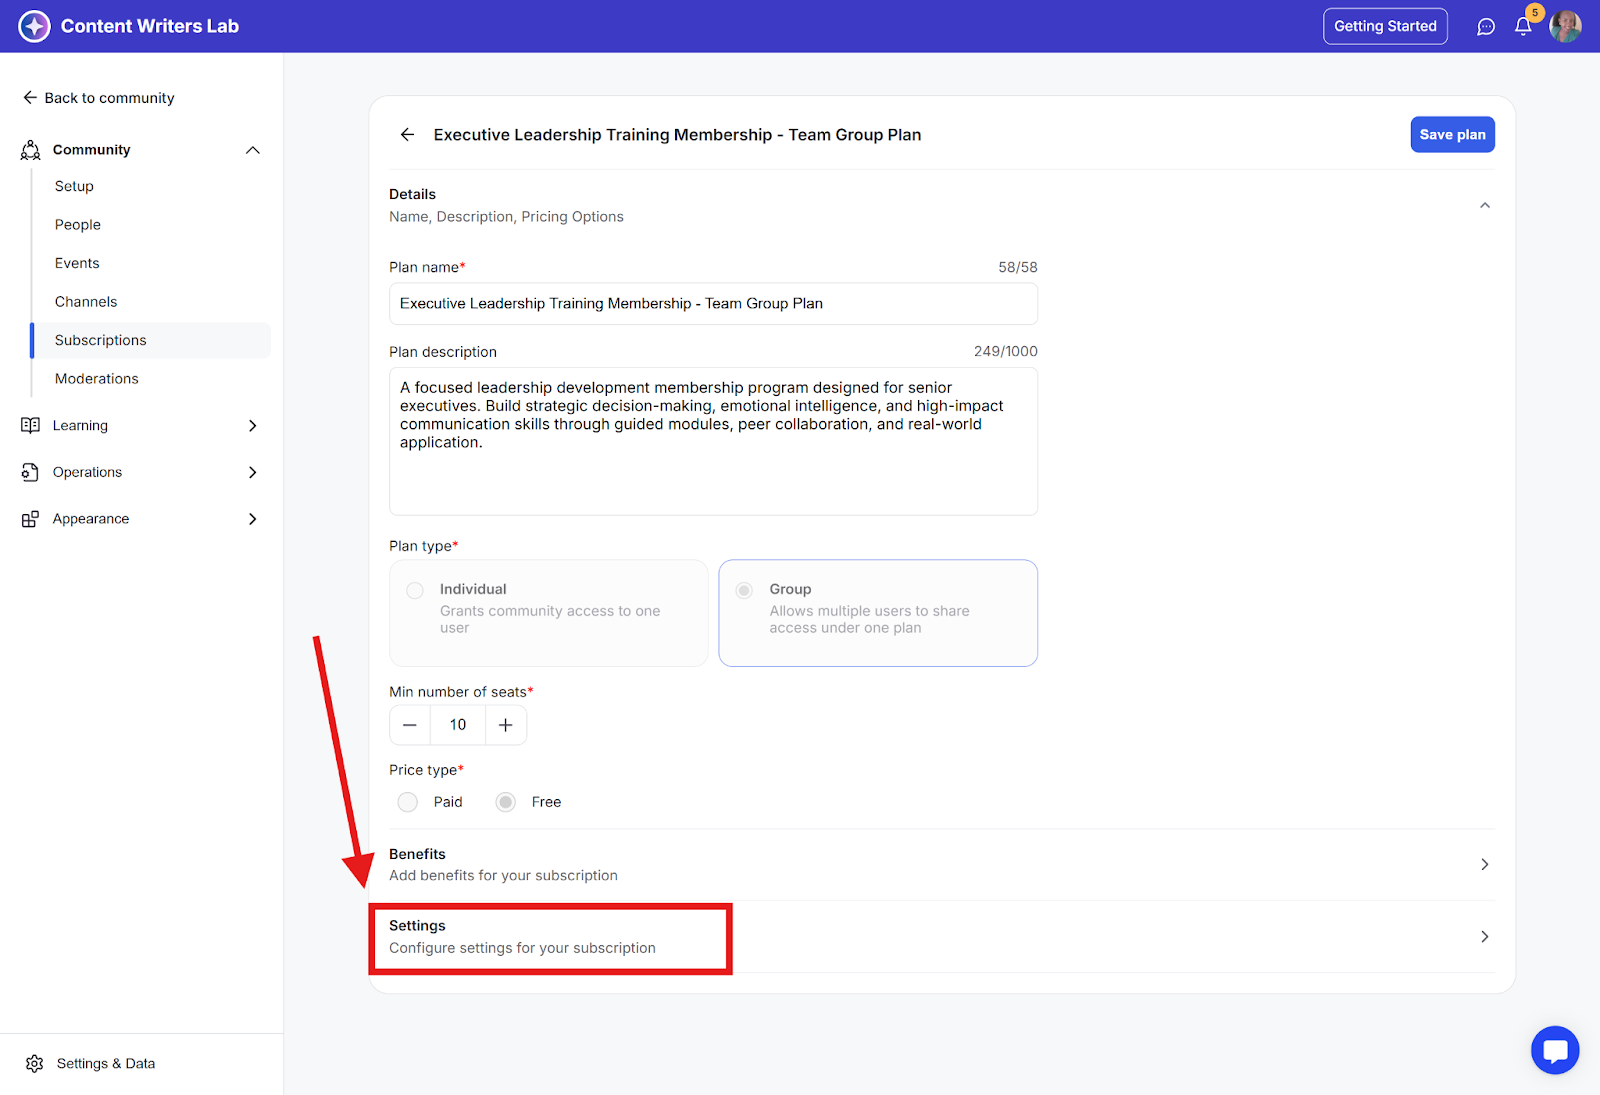The height and width of the screenshot is (1095, 1600).
Task: Collapse the Details section chevron
Action: (x=1484, y=205)
